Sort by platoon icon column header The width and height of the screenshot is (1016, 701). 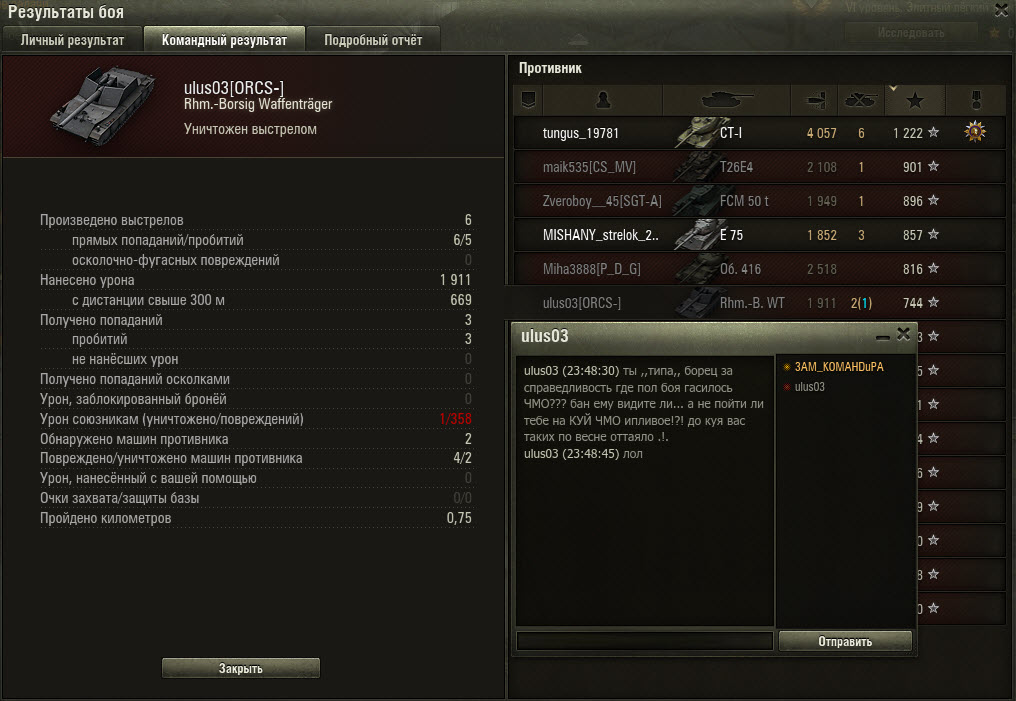pos(528,100)
